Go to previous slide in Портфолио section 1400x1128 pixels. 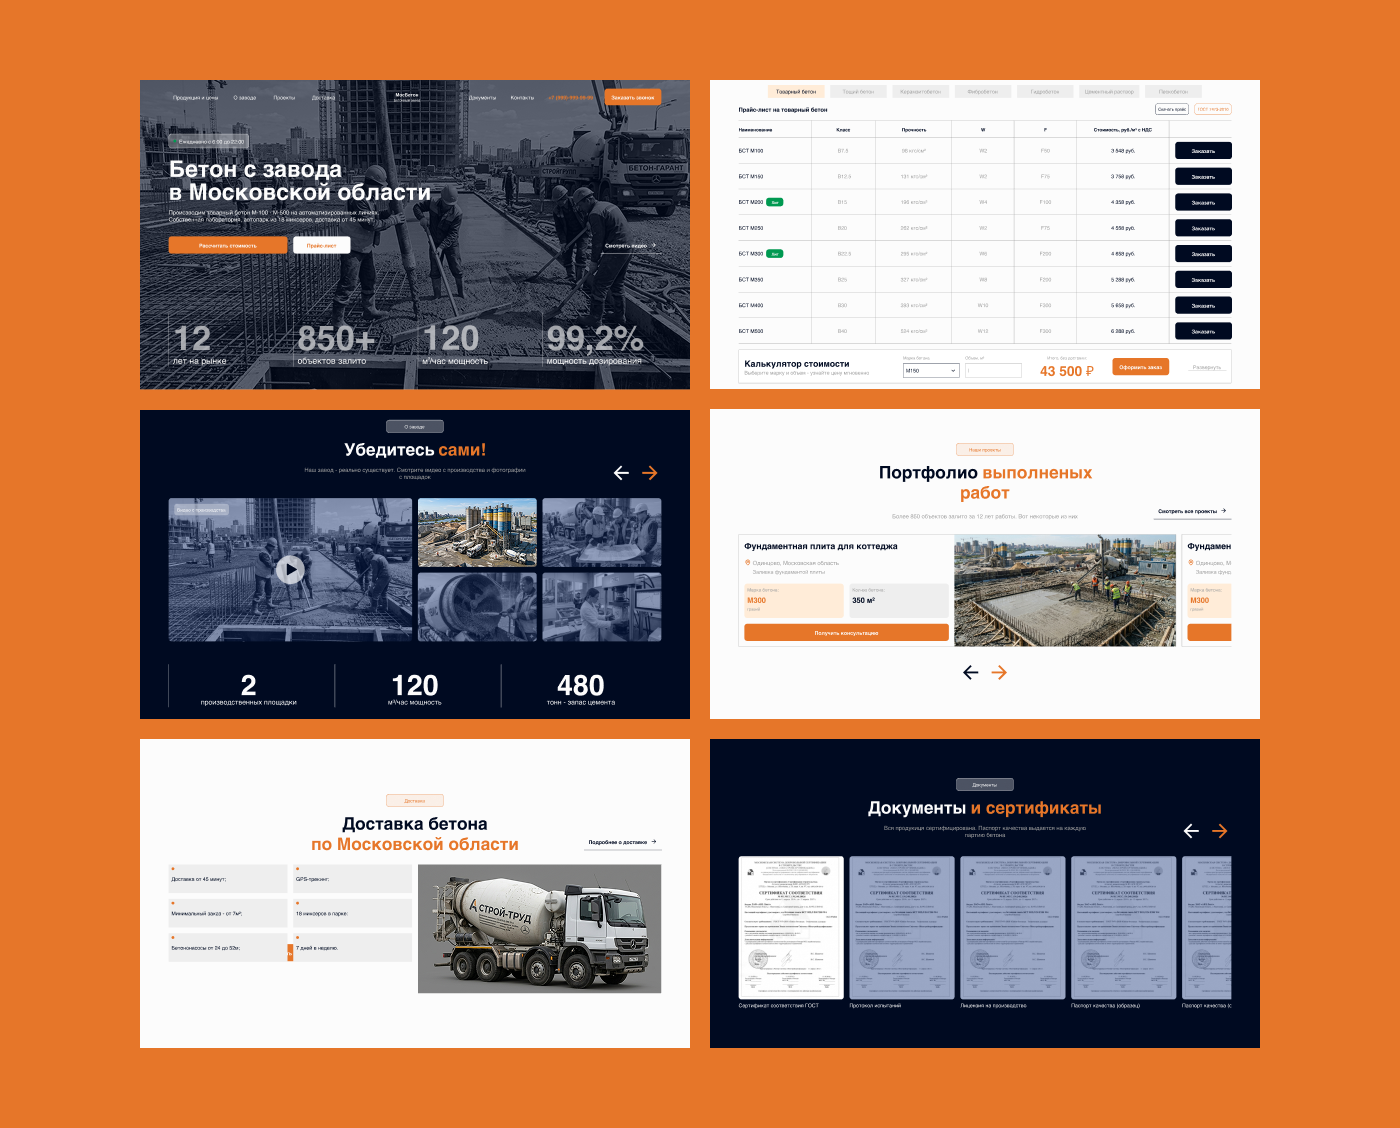pos(970,673)
